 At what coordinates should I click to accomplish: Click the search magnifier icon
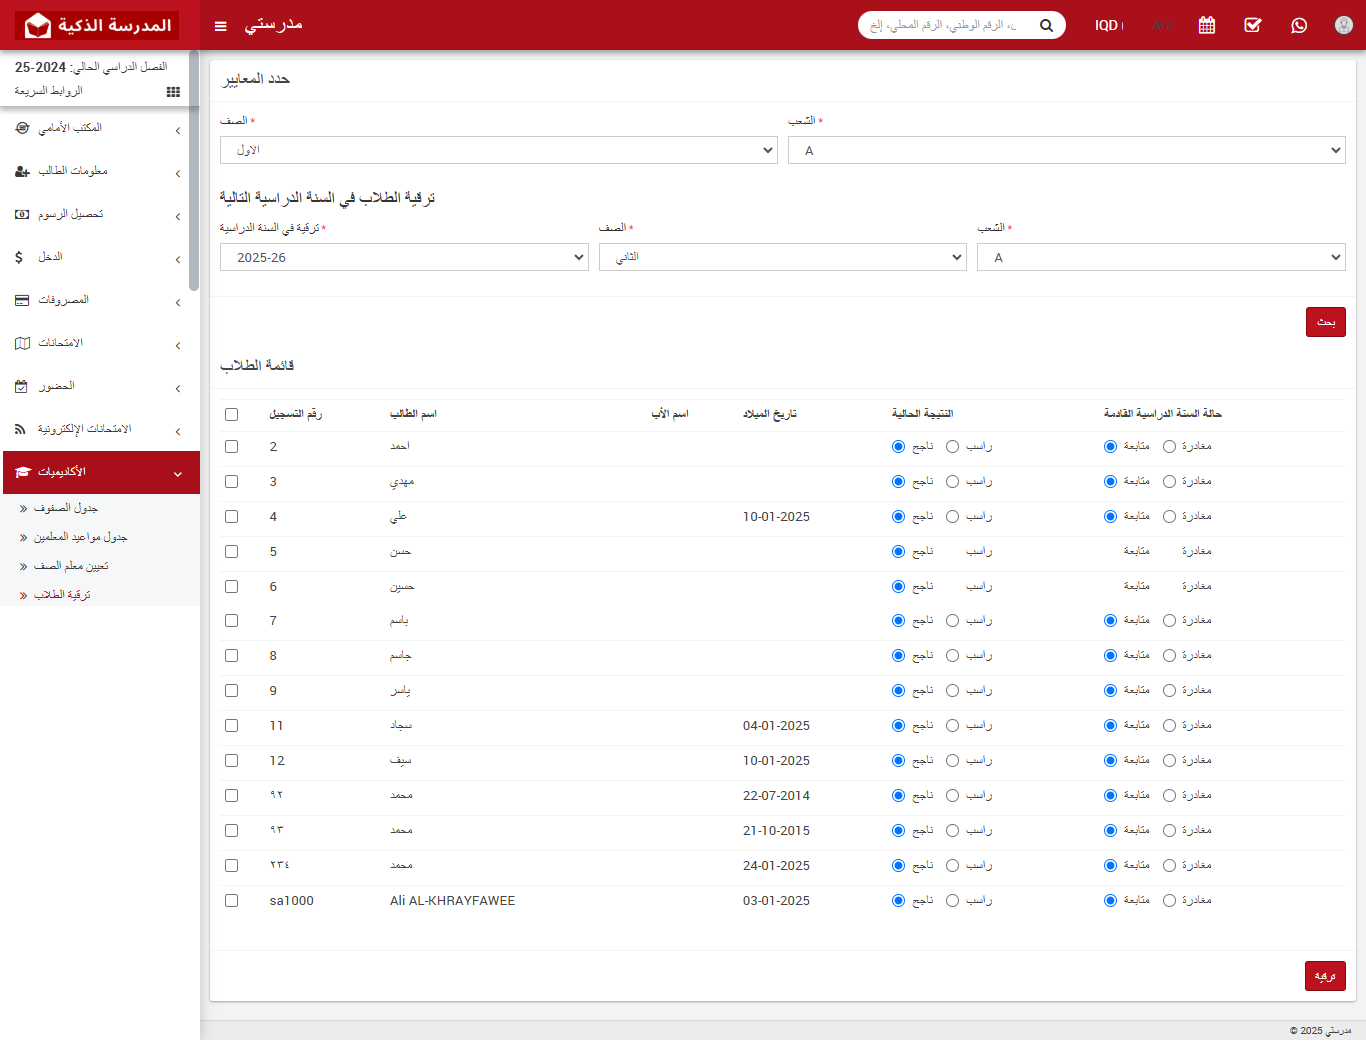(x=1046, y=25)
